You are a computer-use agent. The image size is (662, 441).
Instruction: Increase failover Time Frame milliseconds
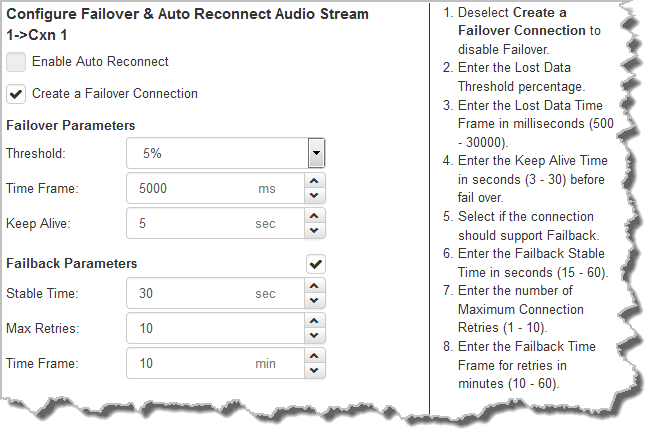(x=316, y=182)
